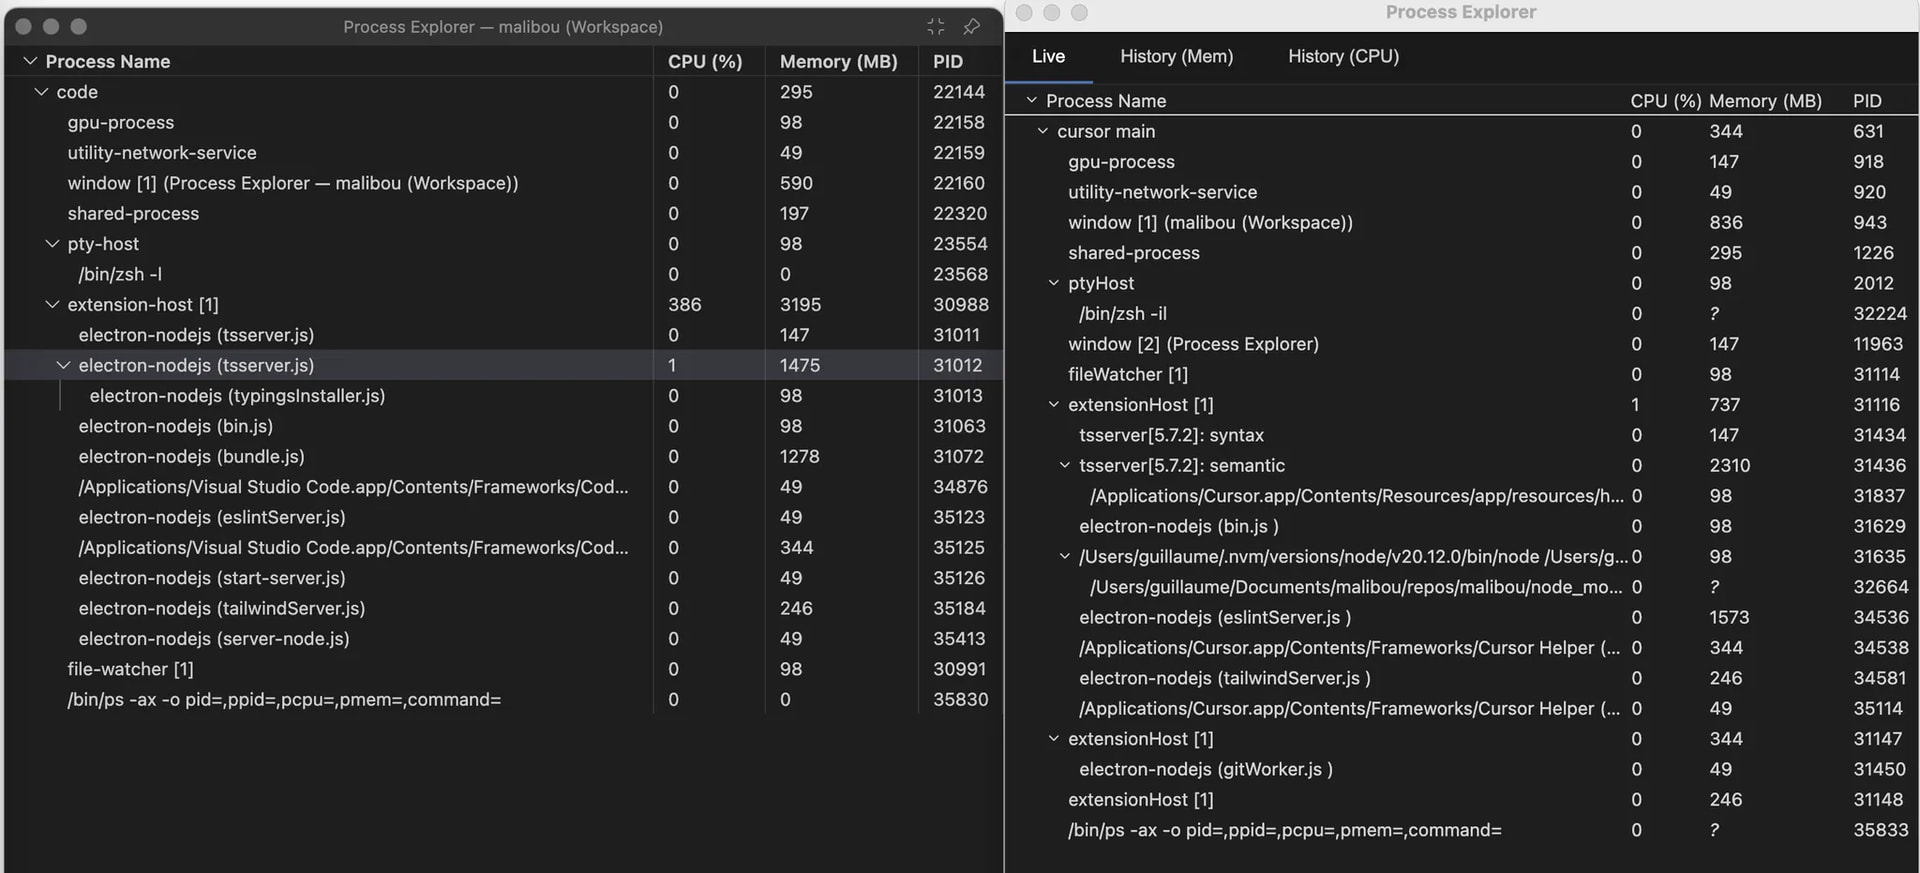The image size is (1920, 873).
Task: Select utility-network-service row with PID 22159
Action: pos(504,153)
